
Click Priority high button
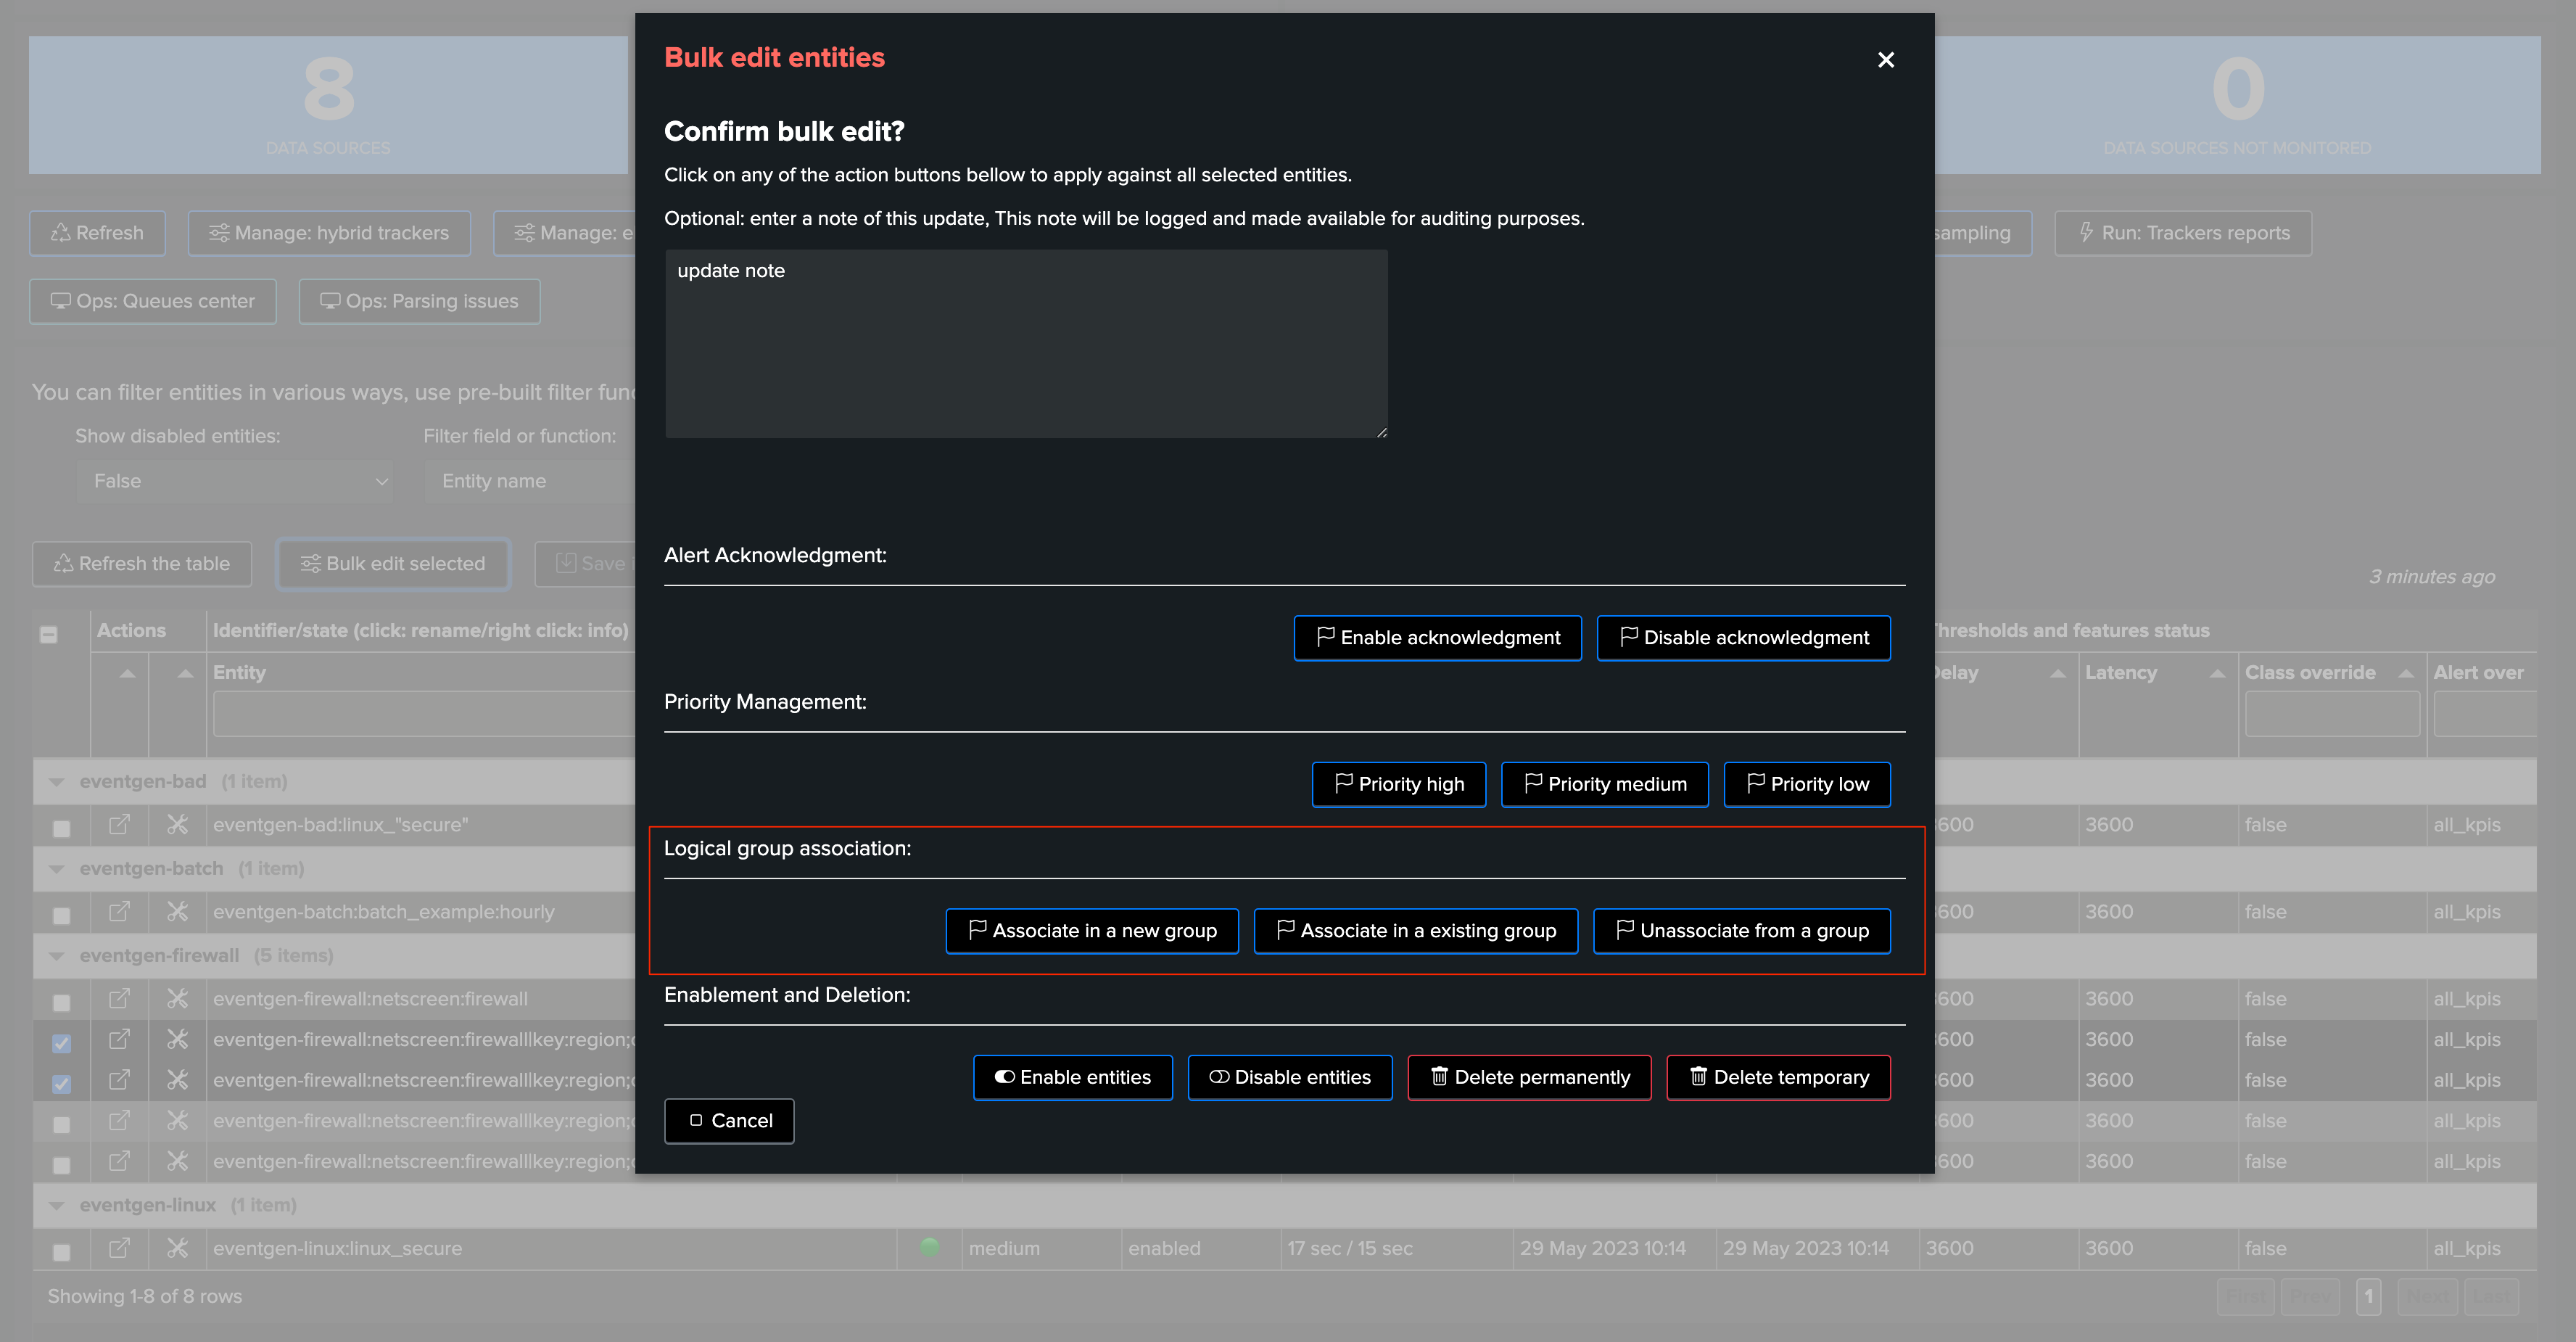coord(1398,784)
